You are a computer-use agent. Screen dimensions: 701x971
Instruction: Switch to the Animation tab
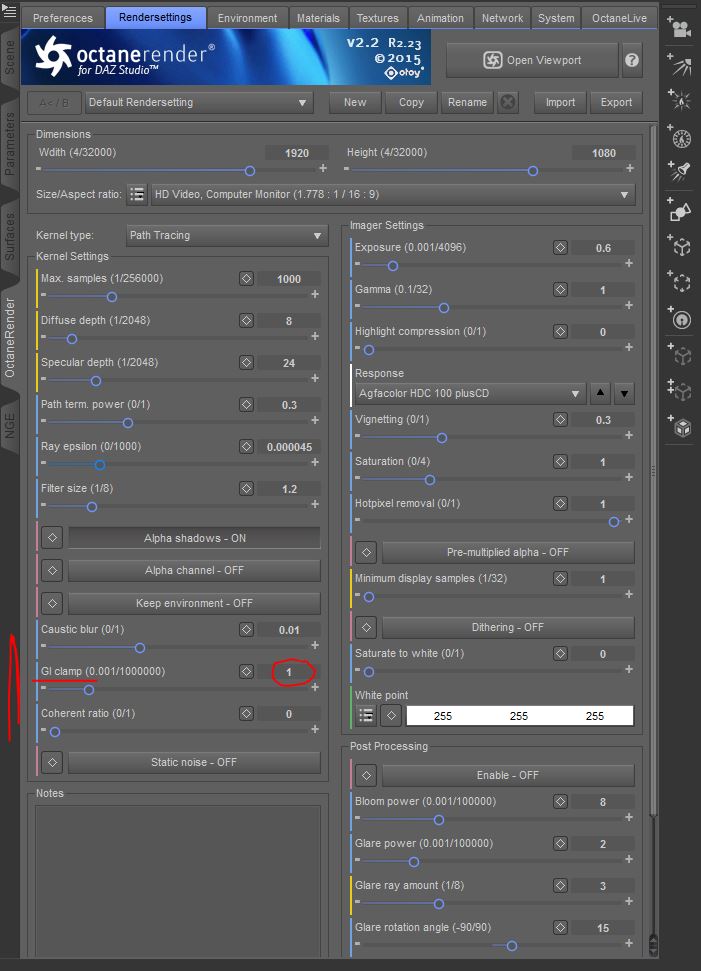tap(440, 18)
